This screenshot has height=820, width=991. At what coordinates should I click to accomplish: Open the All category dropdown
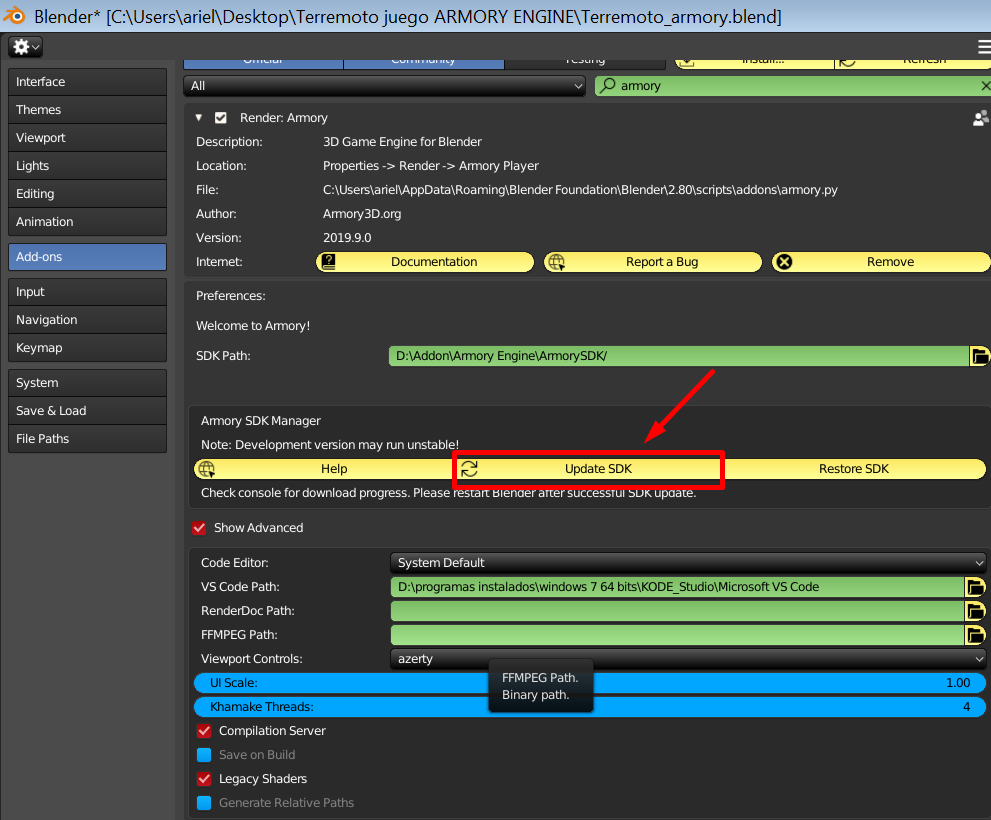(x=385, y=86)
